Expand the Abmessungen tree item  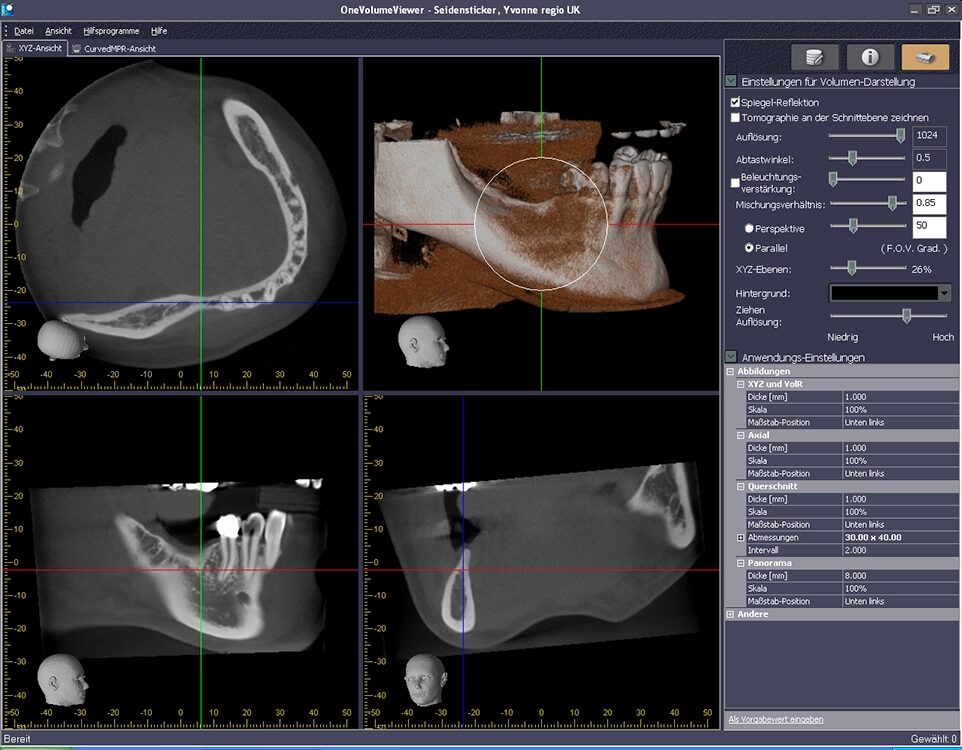click(740, 537)
